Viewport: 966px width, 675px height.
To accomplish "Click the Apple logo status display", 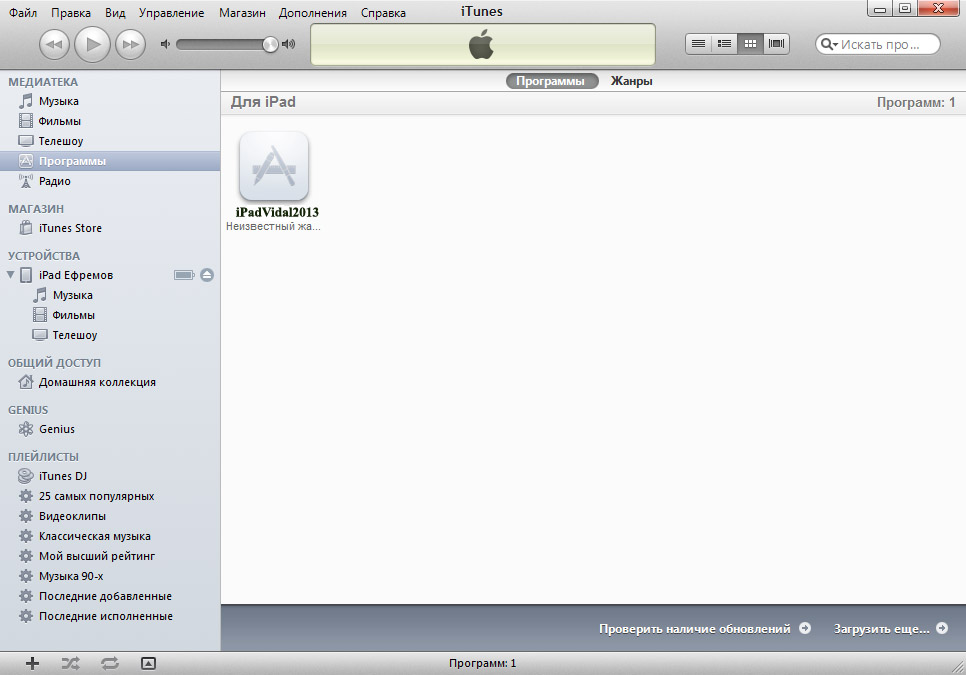I will tap(482, 44).
